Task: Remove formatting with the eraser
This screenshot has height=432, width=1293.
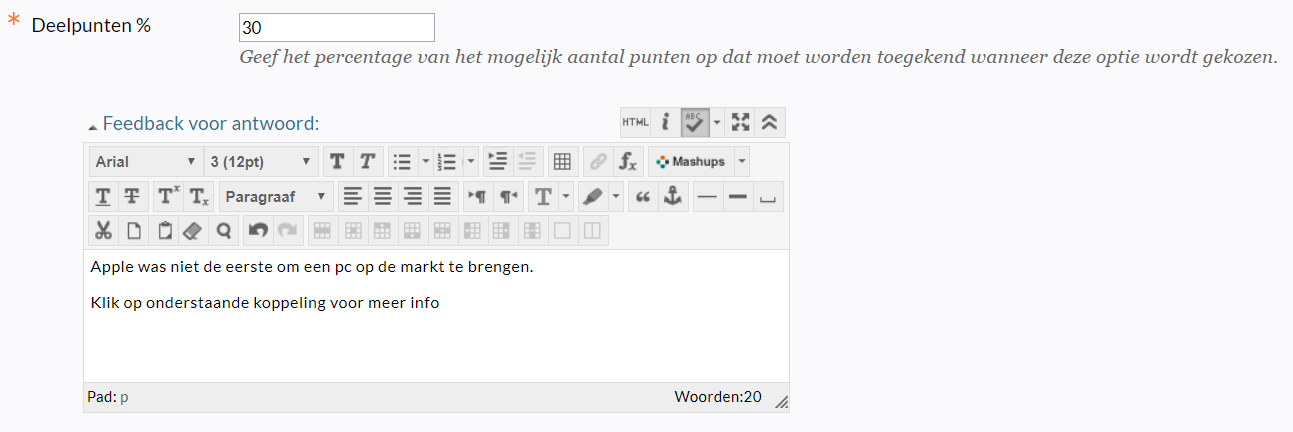Action: coord(192,230)
